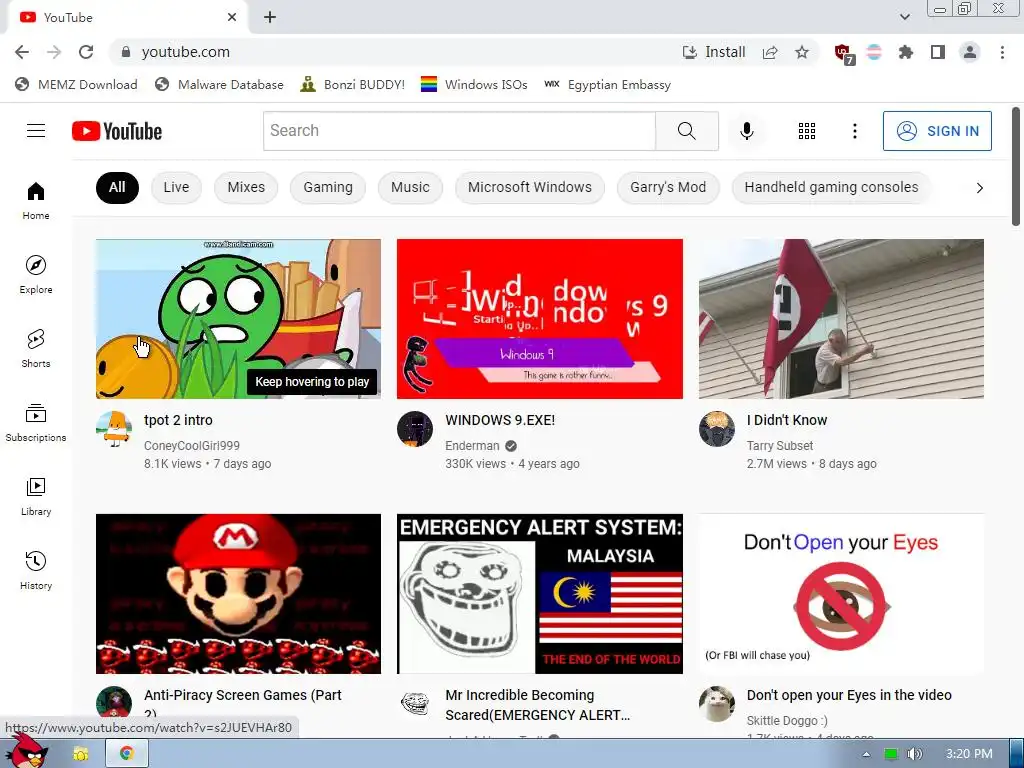Open tpot 2 intro thumbnail
This screenshot has width=1024, height=768.
pos(238,319)
